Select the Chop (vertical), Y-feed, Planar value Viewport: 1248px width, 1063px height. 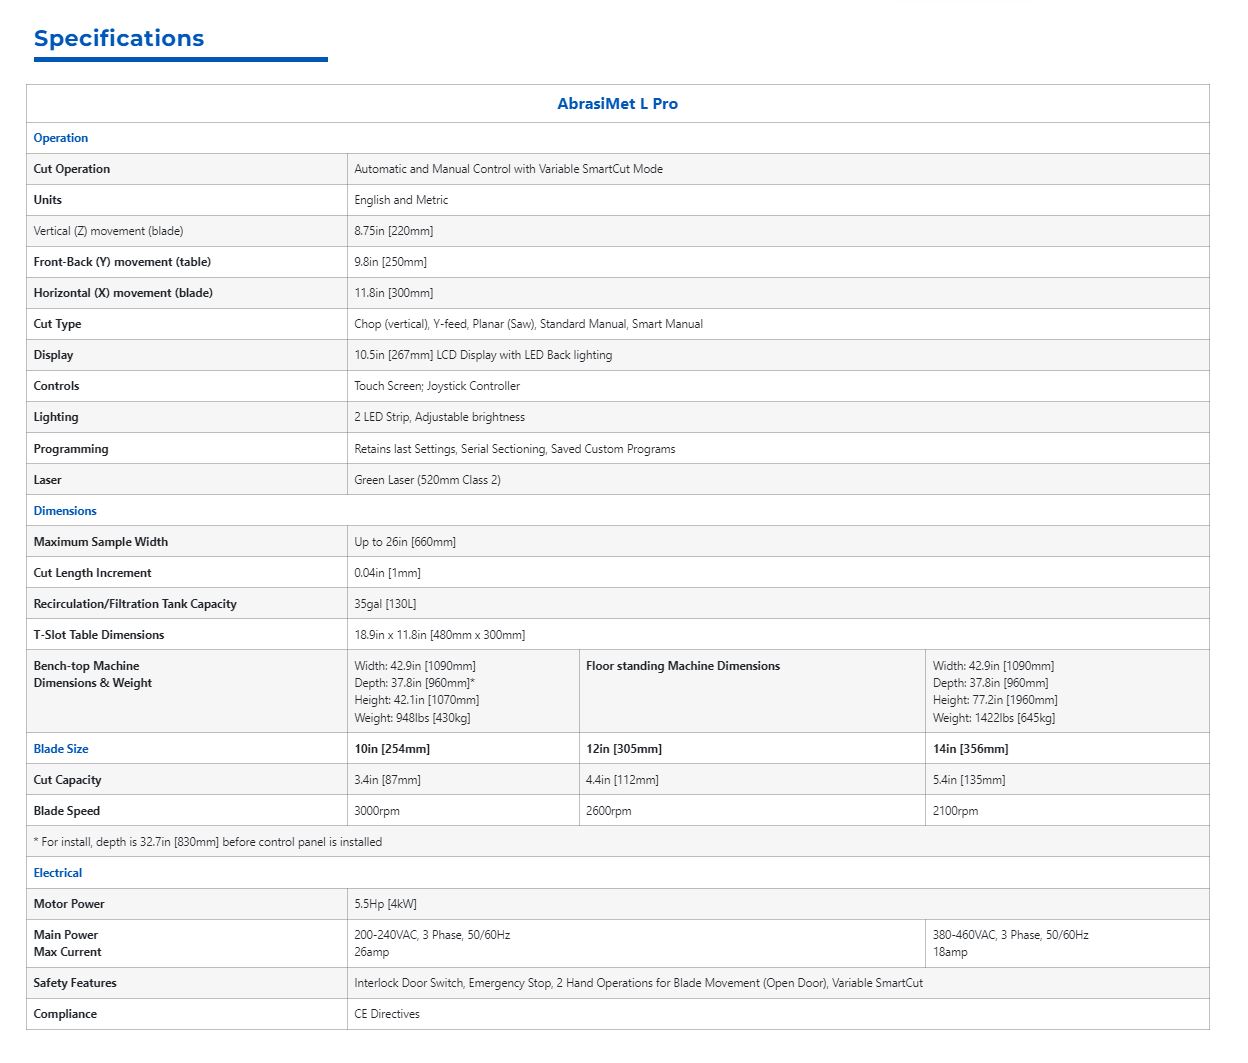pyautogui.click(x=528, y=324)
